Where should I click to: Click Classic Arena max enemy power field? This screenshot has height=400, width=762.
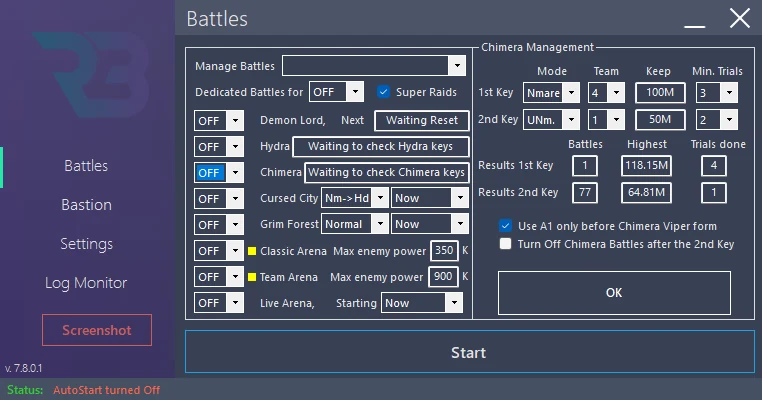point(444,250)
